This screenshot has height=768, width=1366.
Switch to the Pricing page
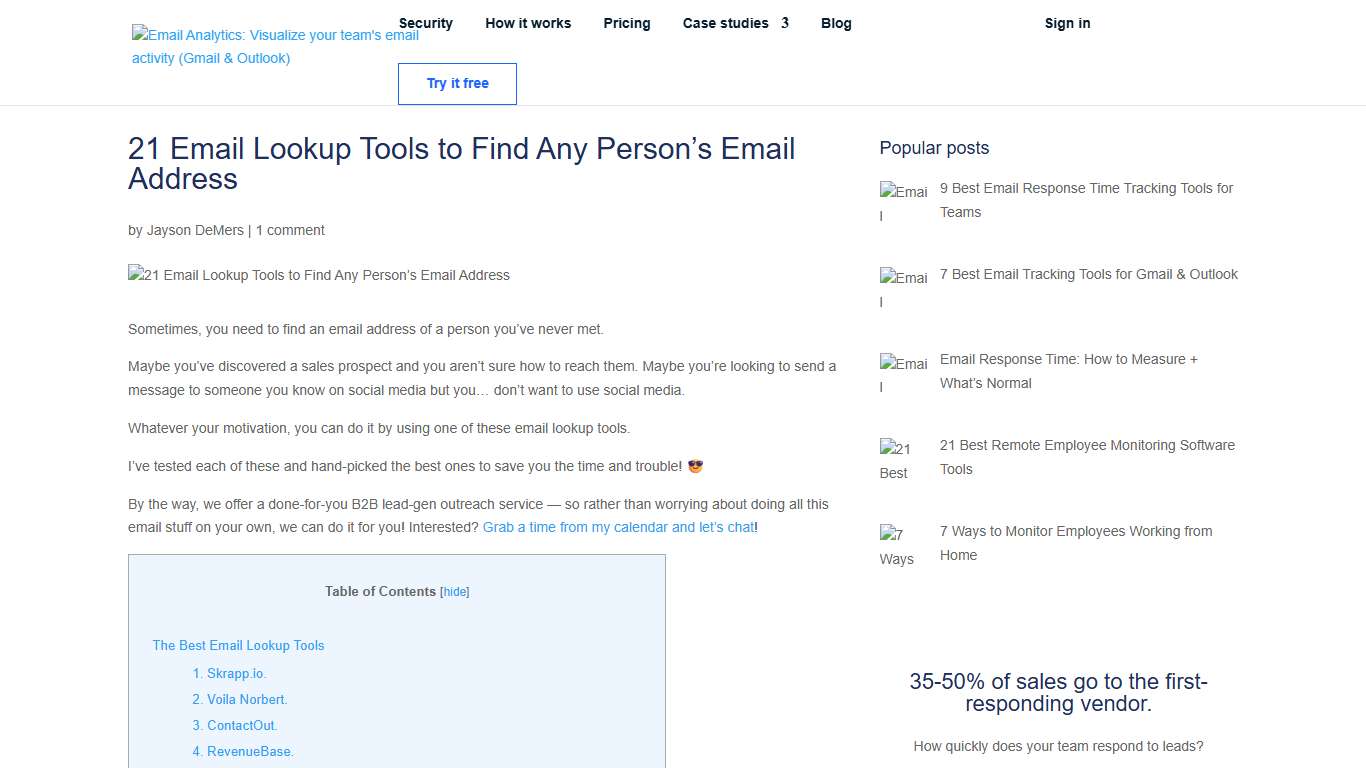tap(627, 23)
